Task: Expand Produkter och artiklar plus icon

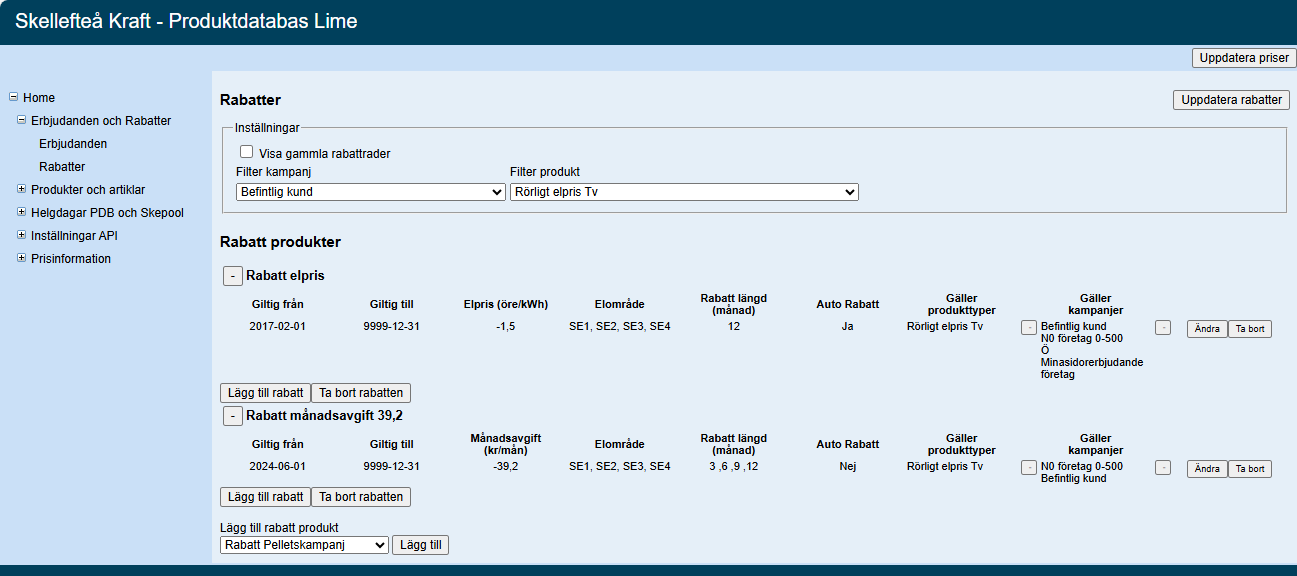Action: (22, 189)
